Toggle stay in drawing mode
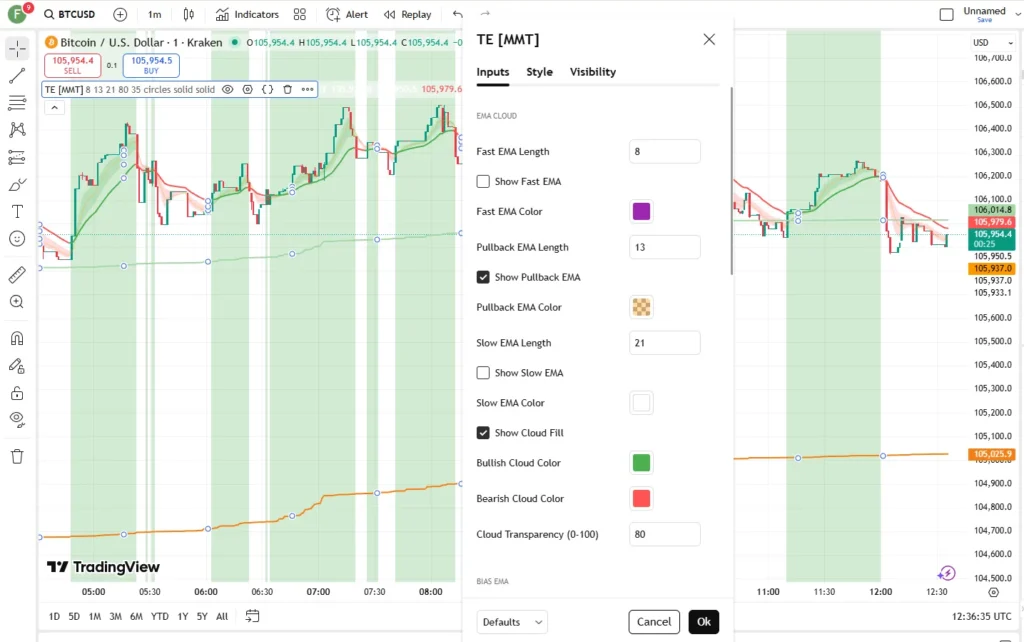 [18, 366]
